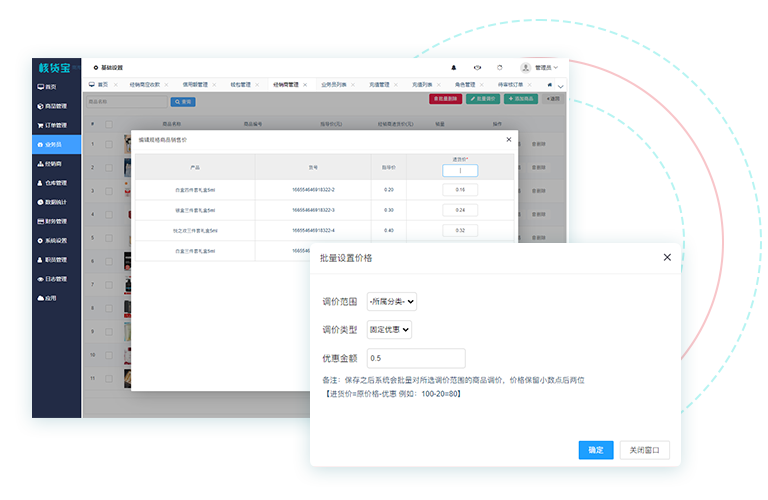Open 数据统计 in the sidebar

click(x=54, y=202)
